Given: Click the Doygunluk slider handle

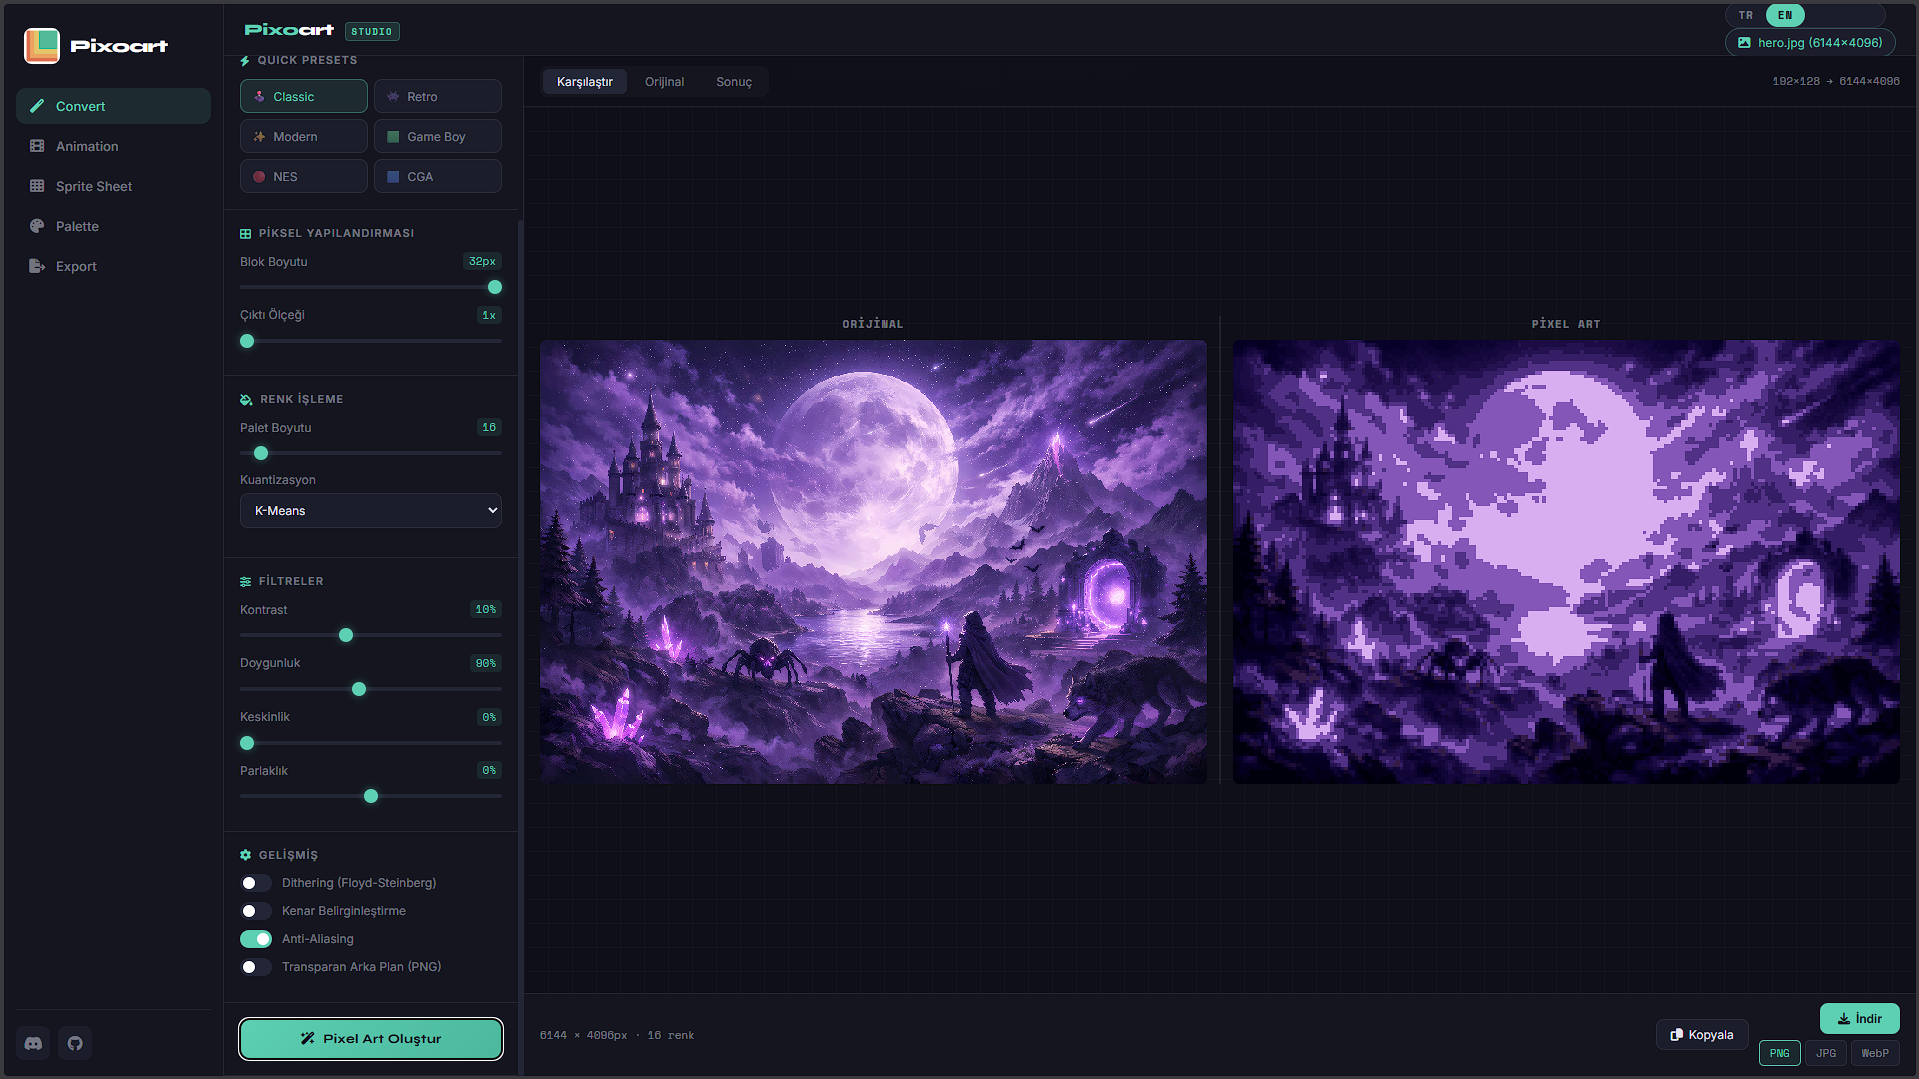Looking at the screenshot, I should pos(359,689).
